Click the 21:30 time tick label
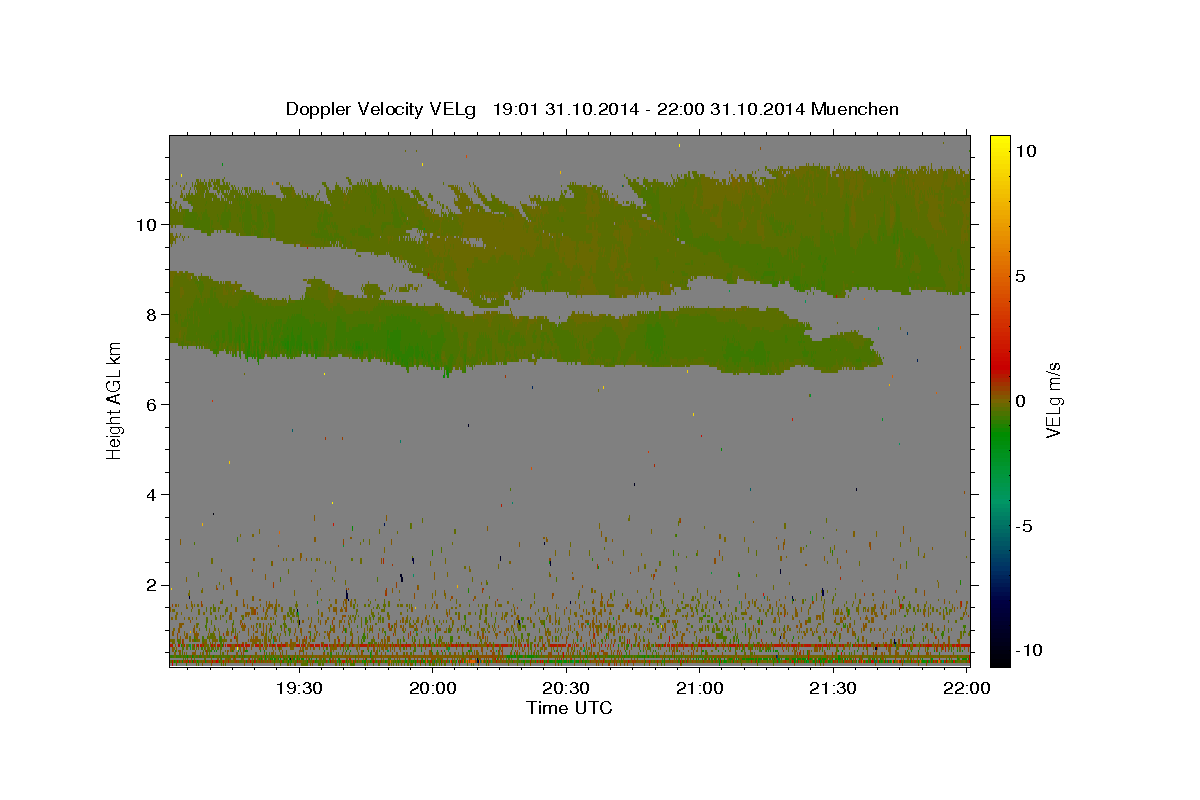 833,688
